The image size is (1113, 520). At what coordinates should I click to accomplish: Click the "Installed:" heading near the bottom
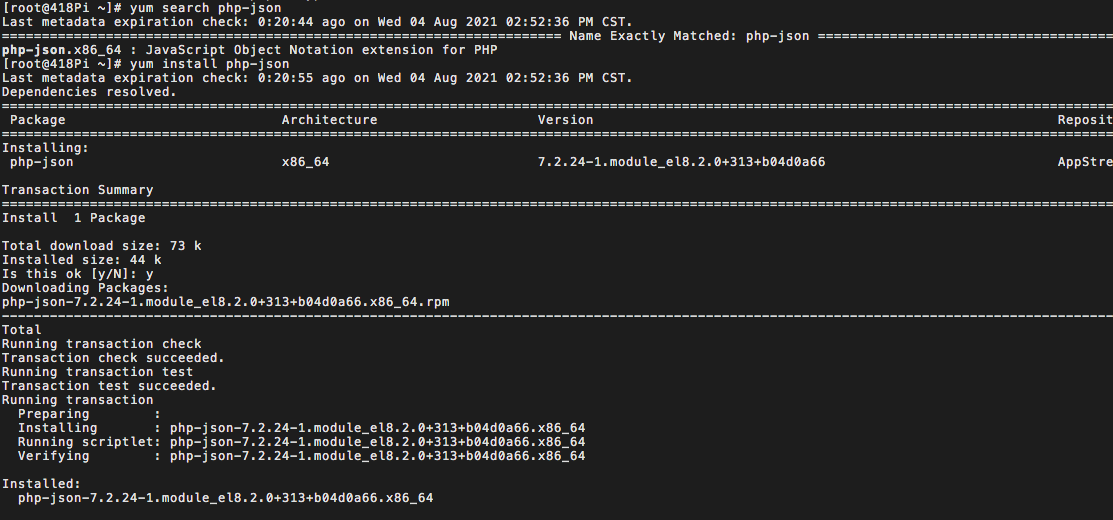pyautogui.click(x=41, y=484)
